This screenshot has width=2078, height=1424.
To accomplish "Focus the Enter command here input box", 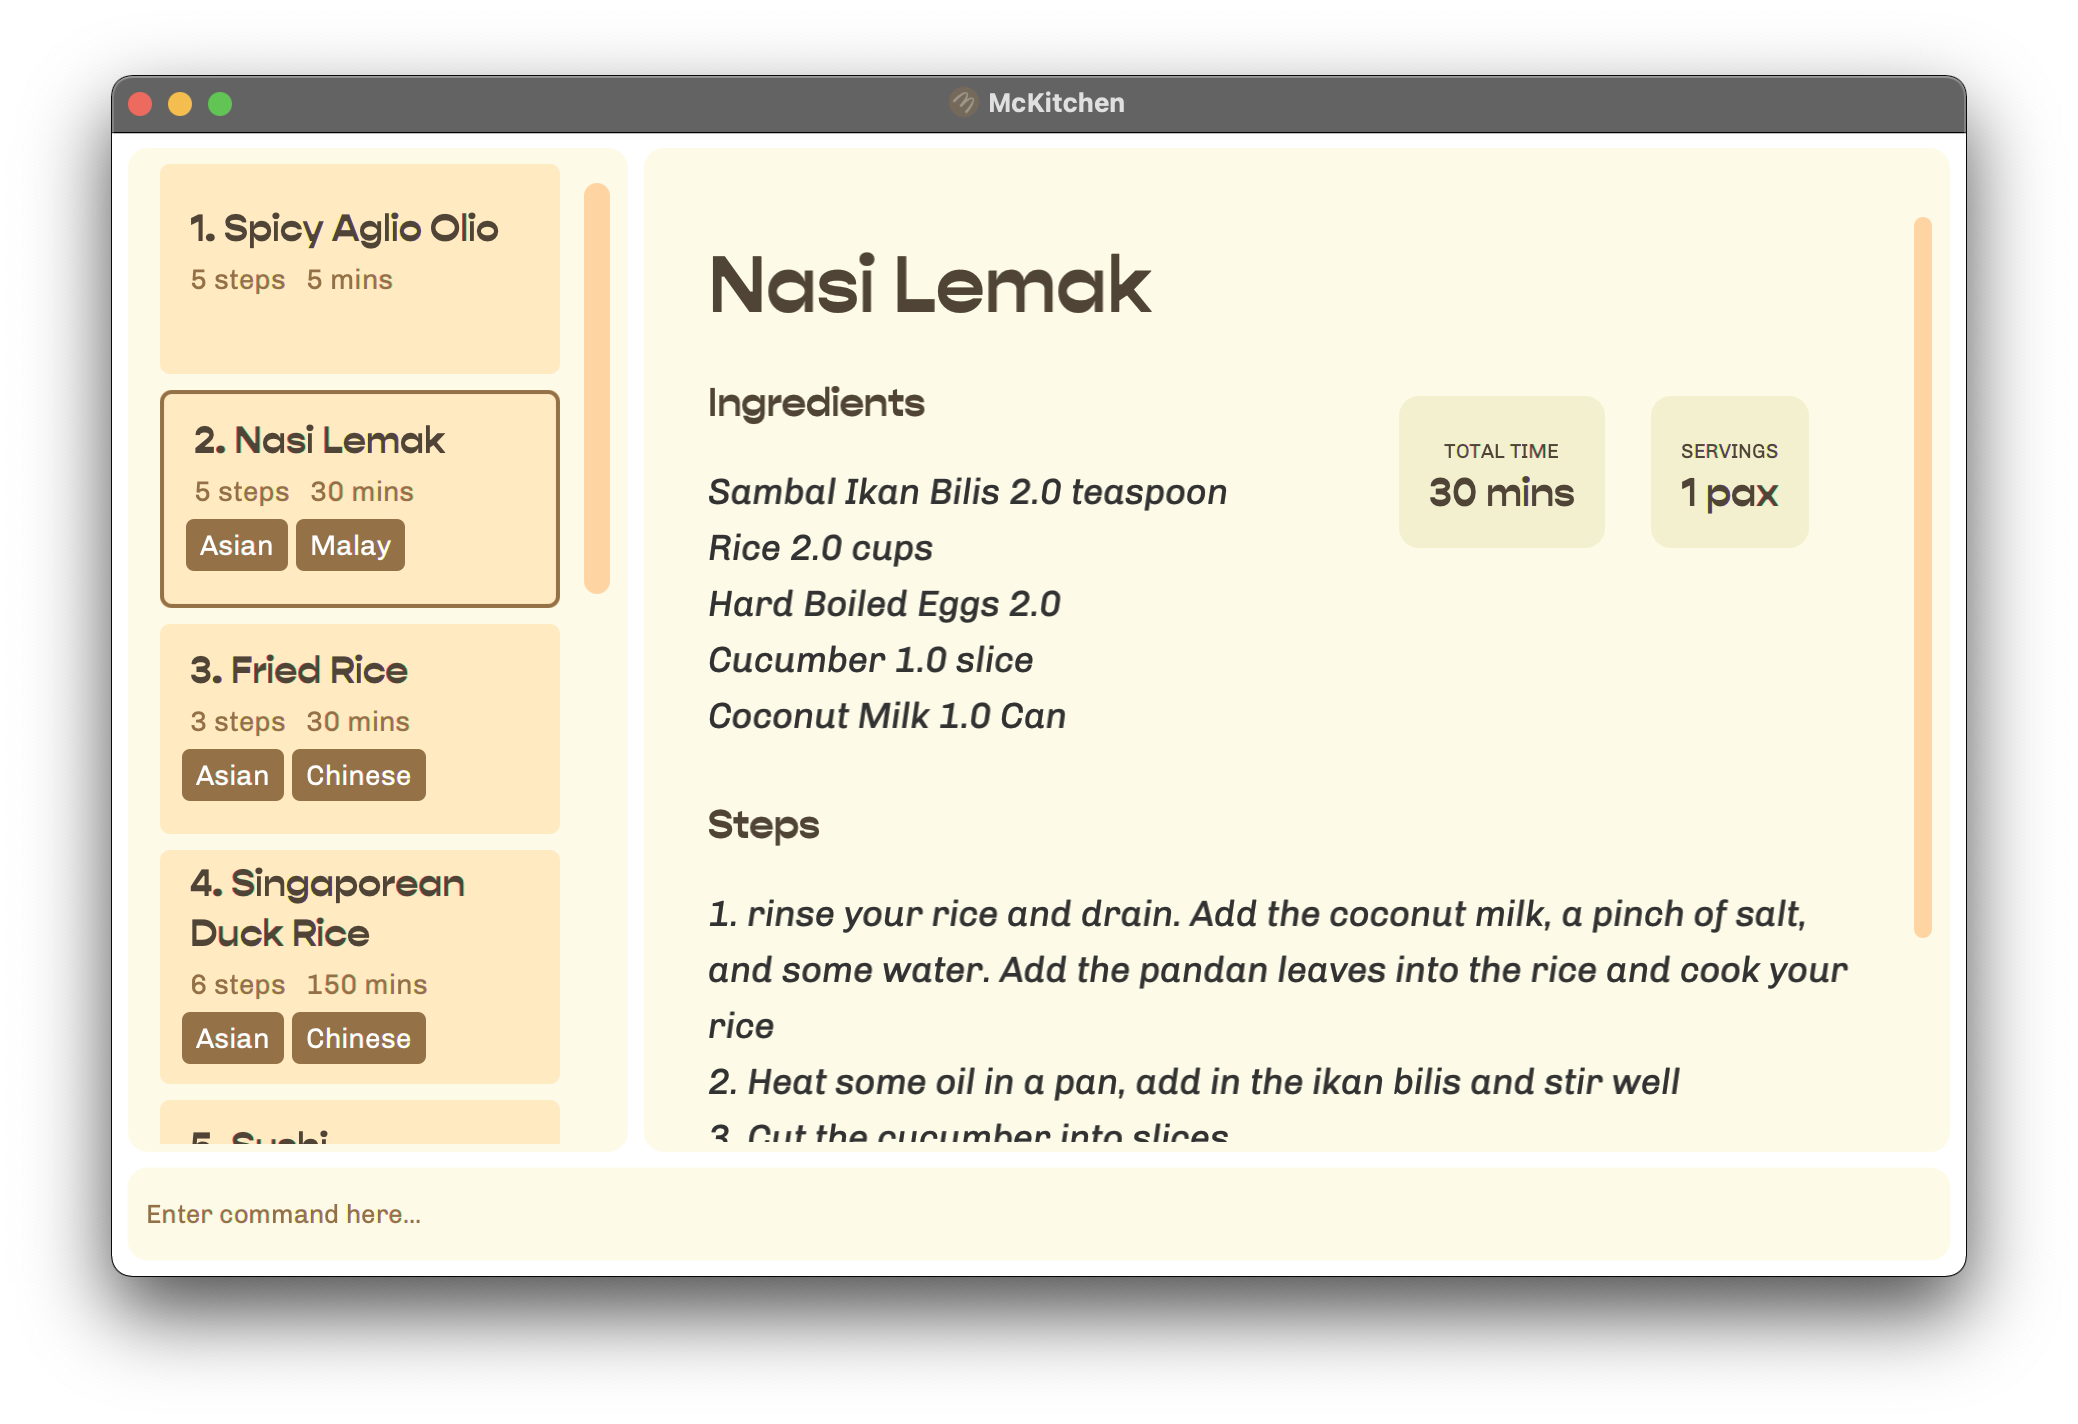I will [x=1038, y=1214].
